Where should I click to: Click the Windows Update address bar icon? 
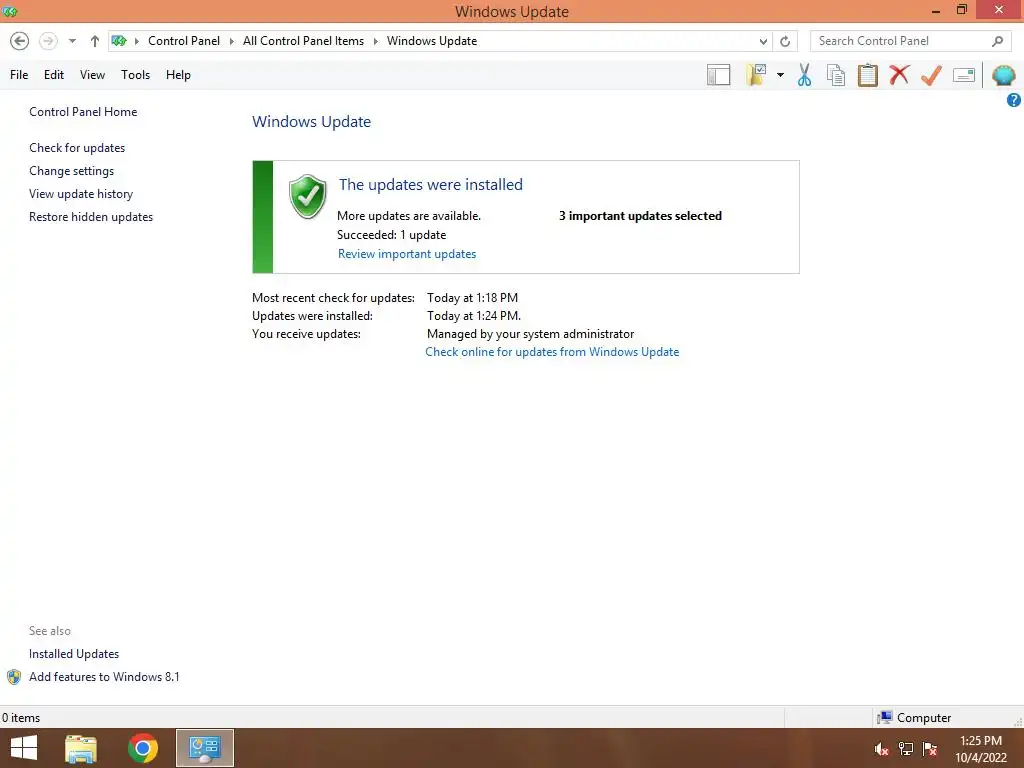pos(119,40)
